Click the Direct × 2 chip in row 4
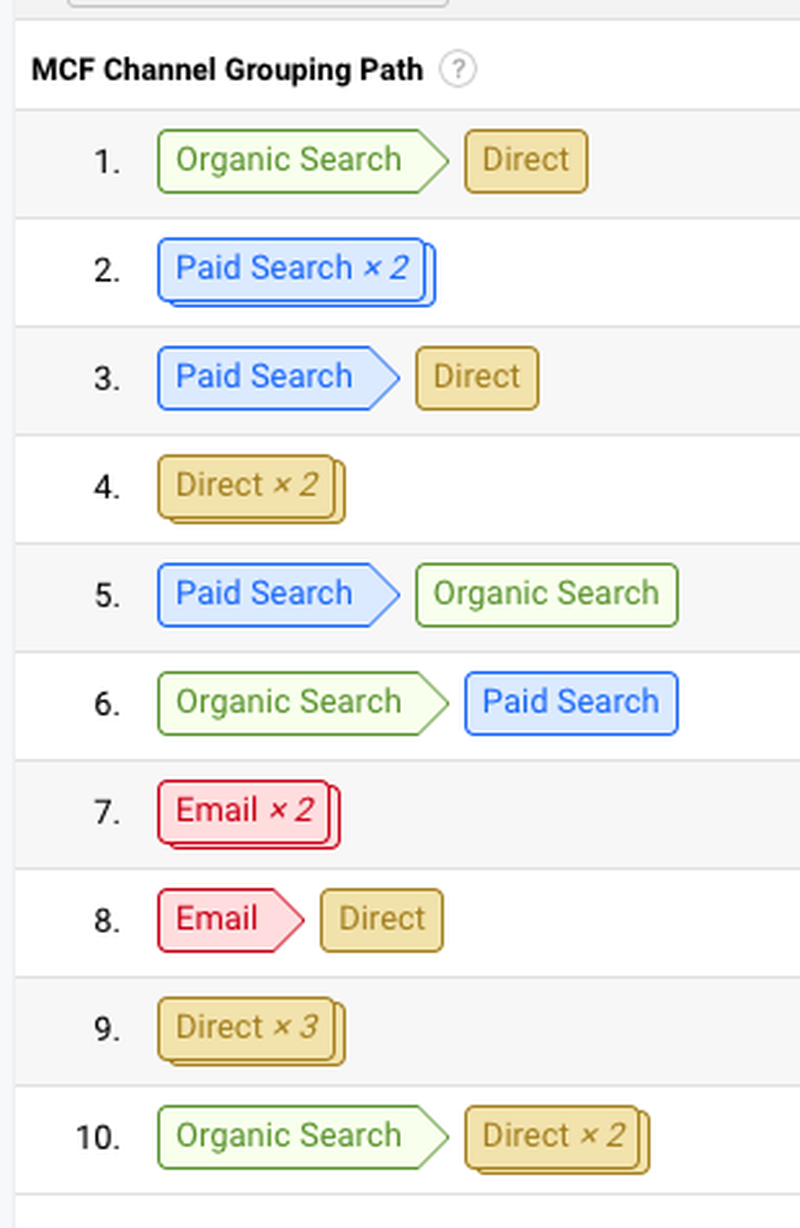800x1228 pixels. [x=247, y=486]
